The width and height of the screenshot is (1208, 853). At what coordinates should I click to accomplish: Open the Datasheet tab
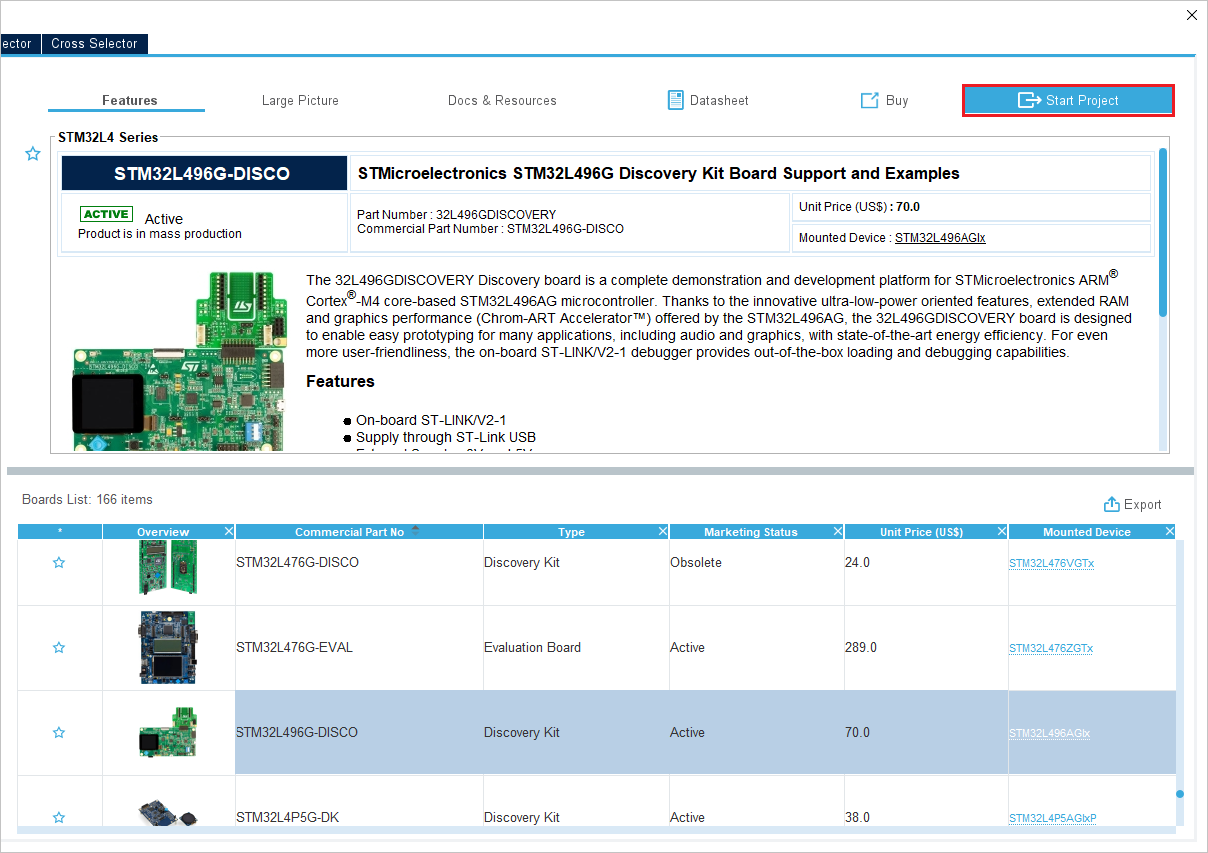click(708, 100)
